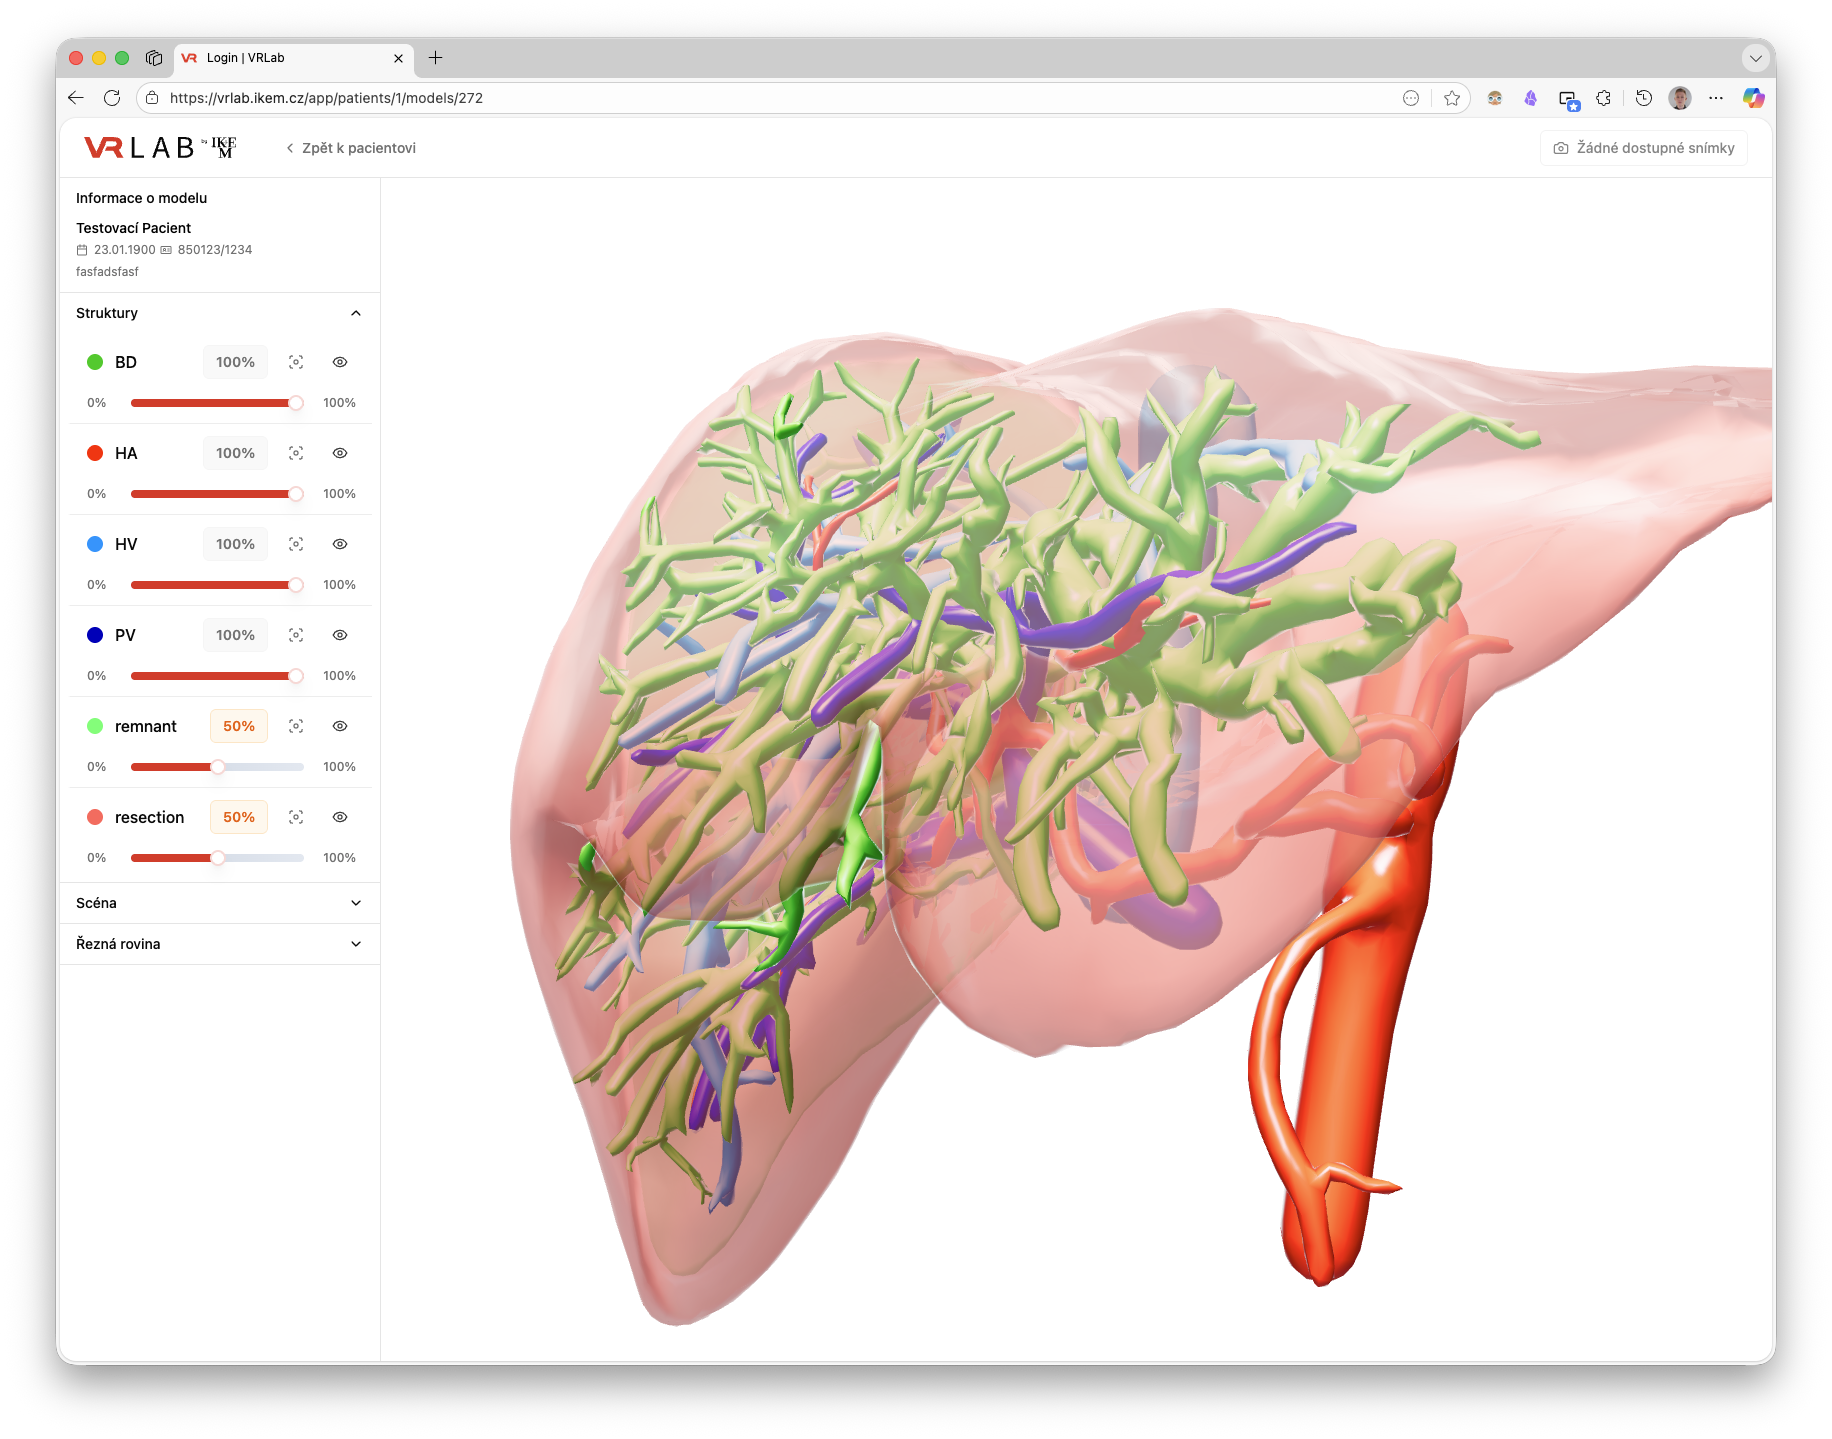Expand the Řezná rovina section

tap(355, 944)
